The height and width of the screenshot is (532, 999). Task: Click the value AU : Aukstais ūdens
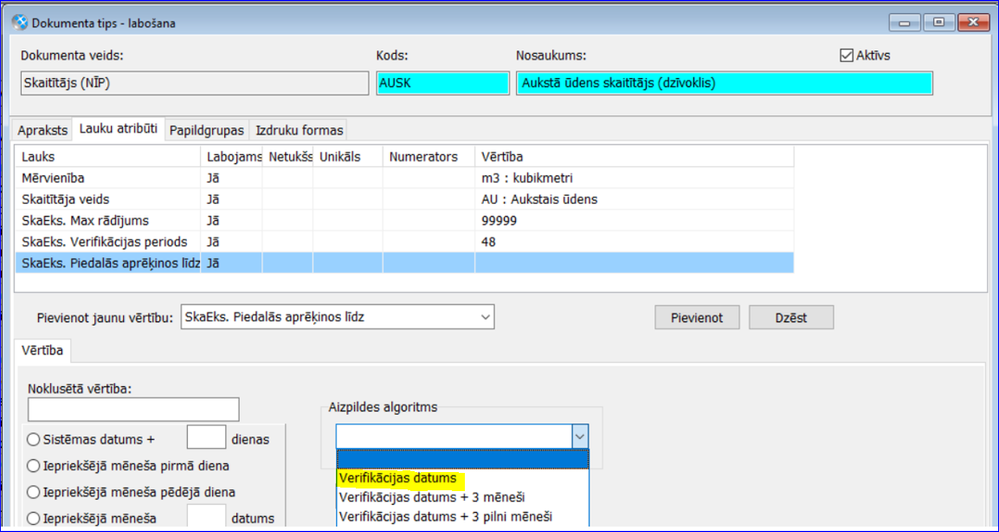point(540,199)
